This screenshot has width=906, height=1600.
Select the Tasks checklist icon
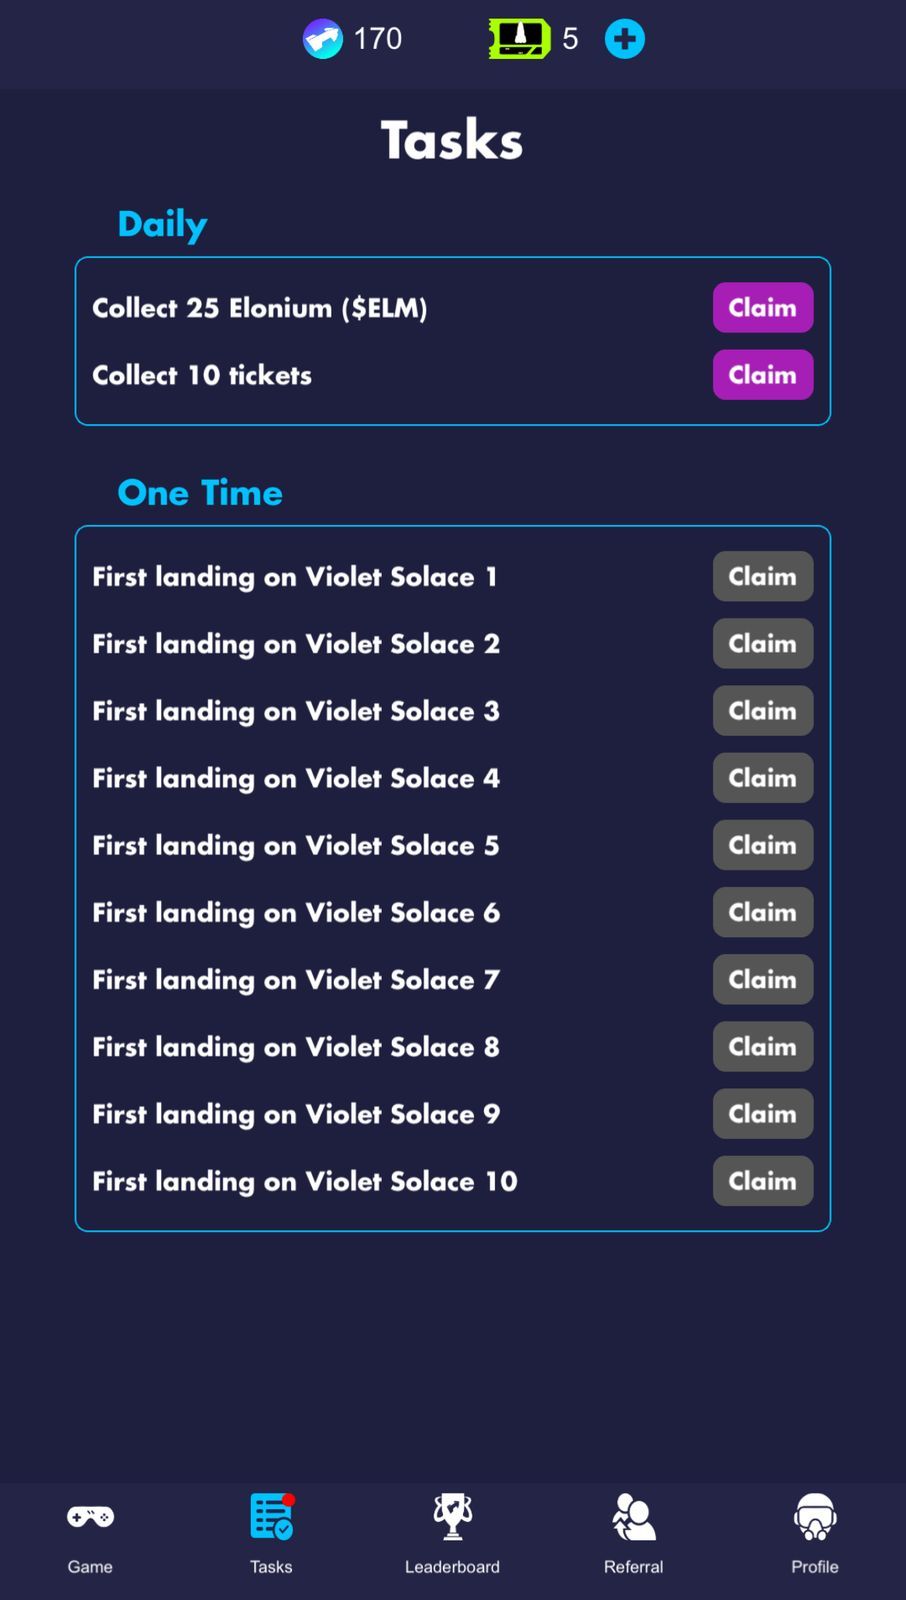[x=271, y=1517]
